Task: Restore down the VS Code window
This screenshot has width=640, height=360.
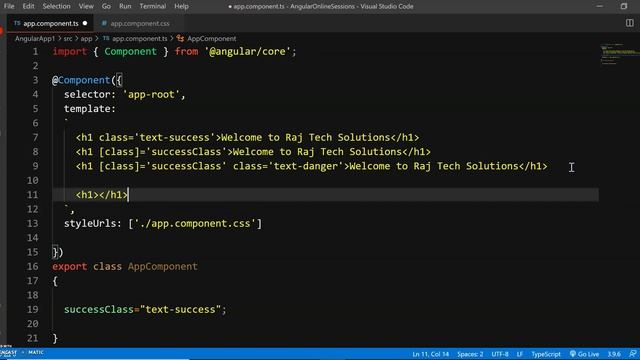Action: pos(624,6)
